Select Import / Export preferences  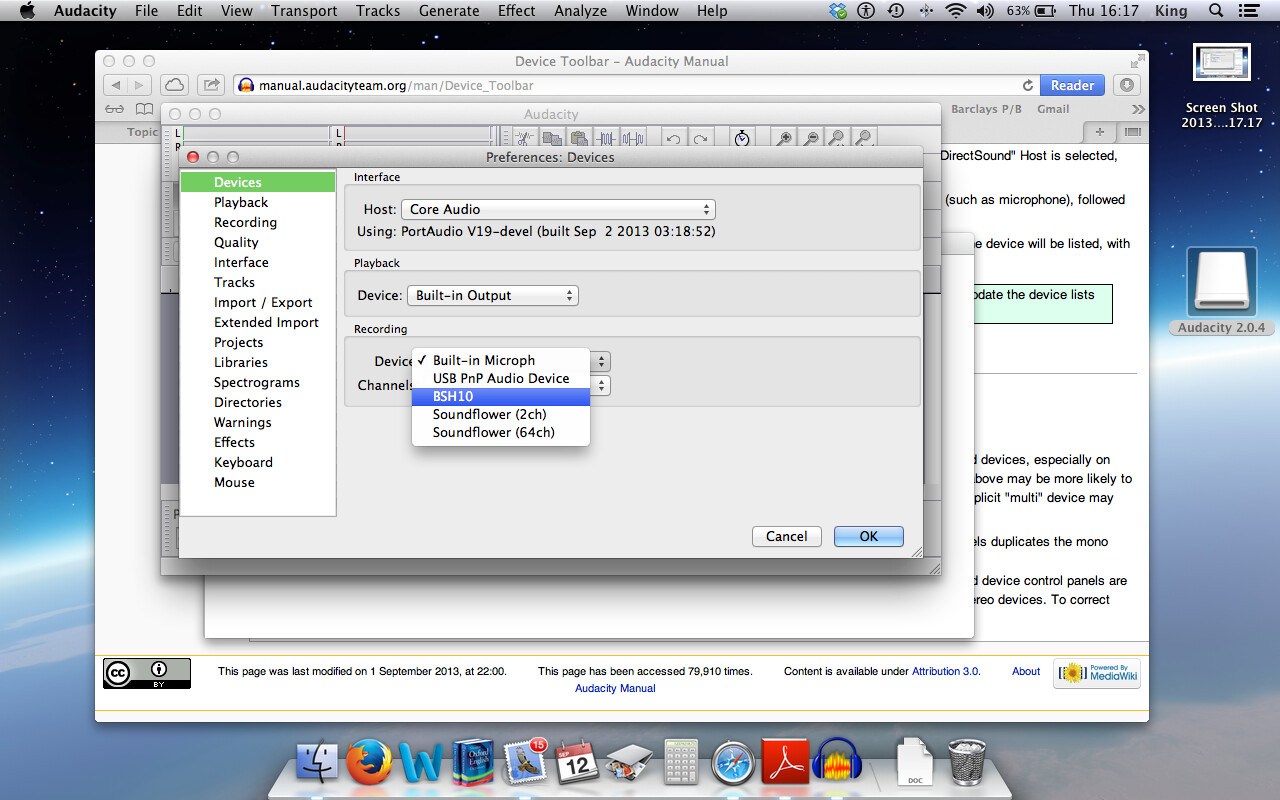[x=258, y=302]
